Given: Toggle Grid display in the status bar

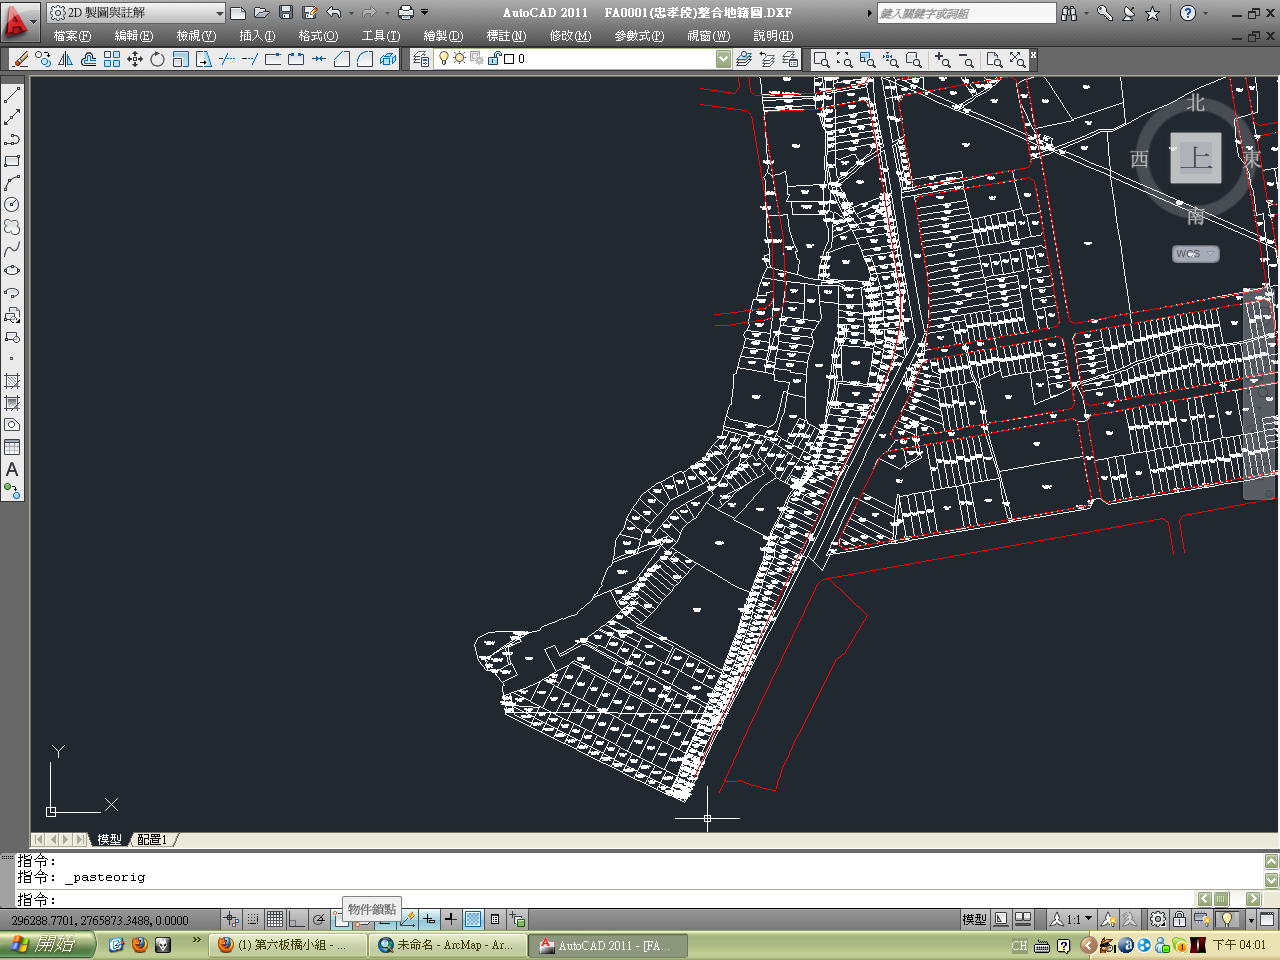Looking at the screenshot, I should (x=275, y=919).
